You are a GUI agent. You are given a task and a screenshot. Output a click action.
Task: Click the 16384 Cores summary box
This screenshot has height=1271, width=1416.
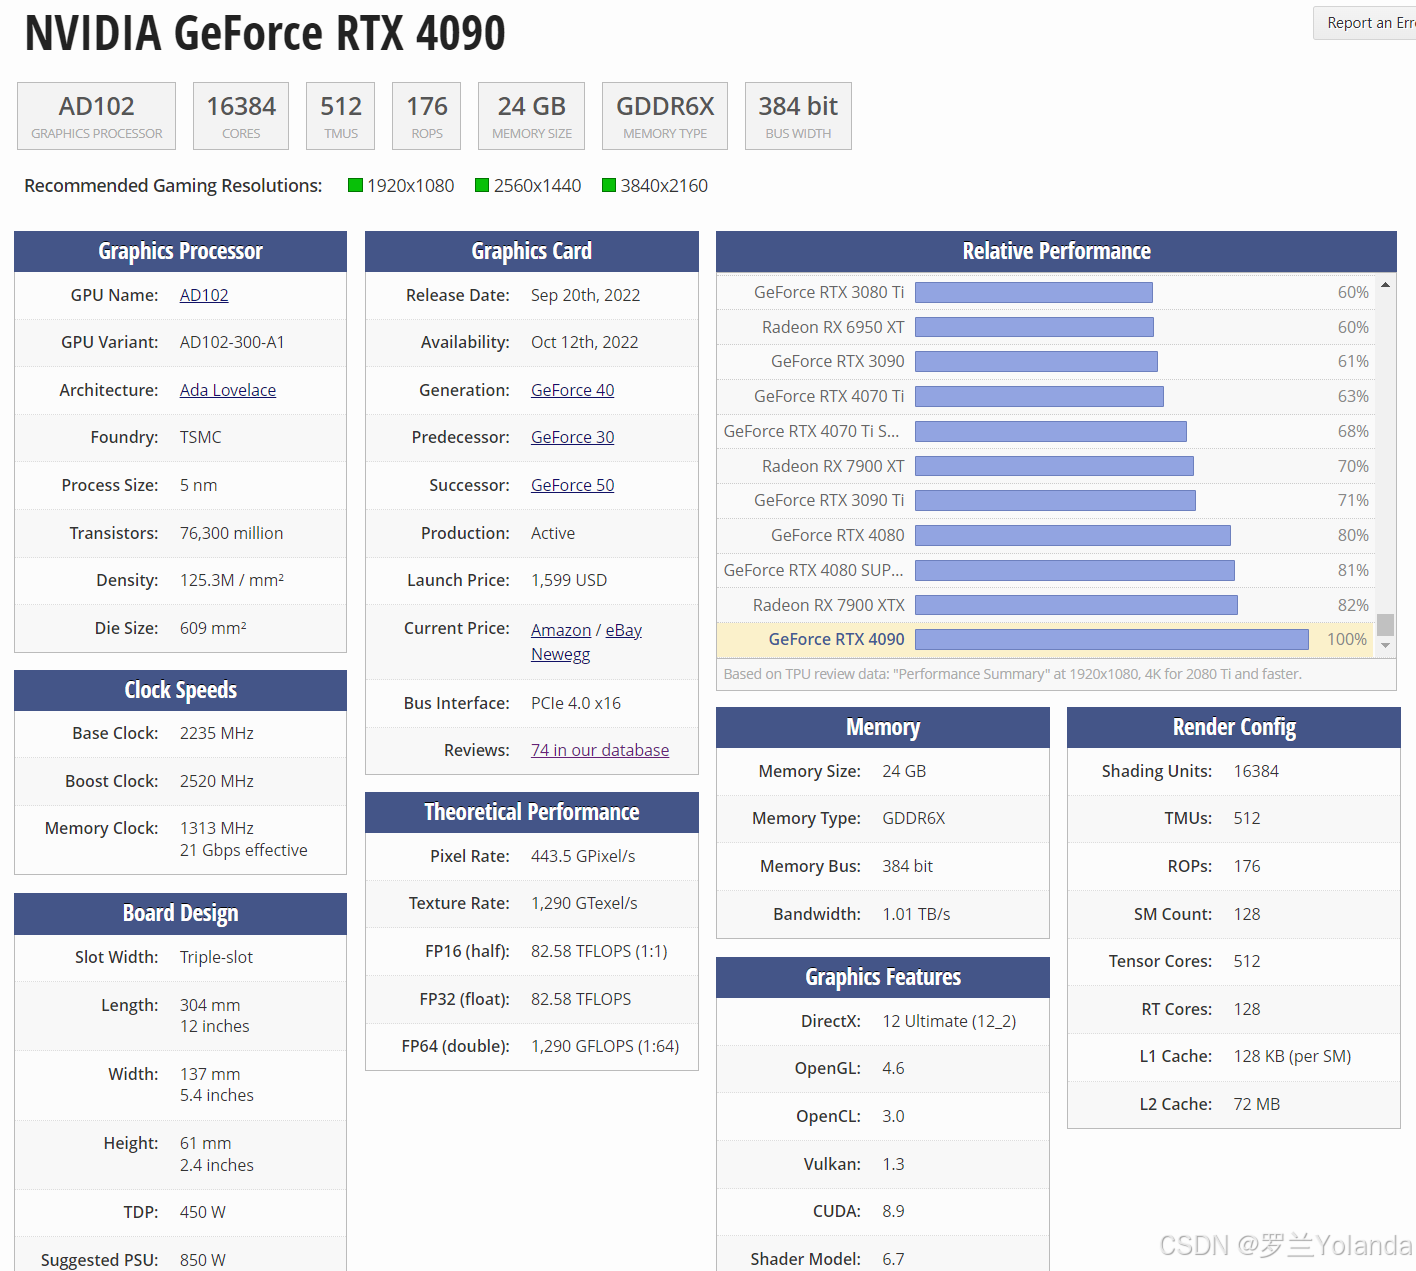click(241, 116)
